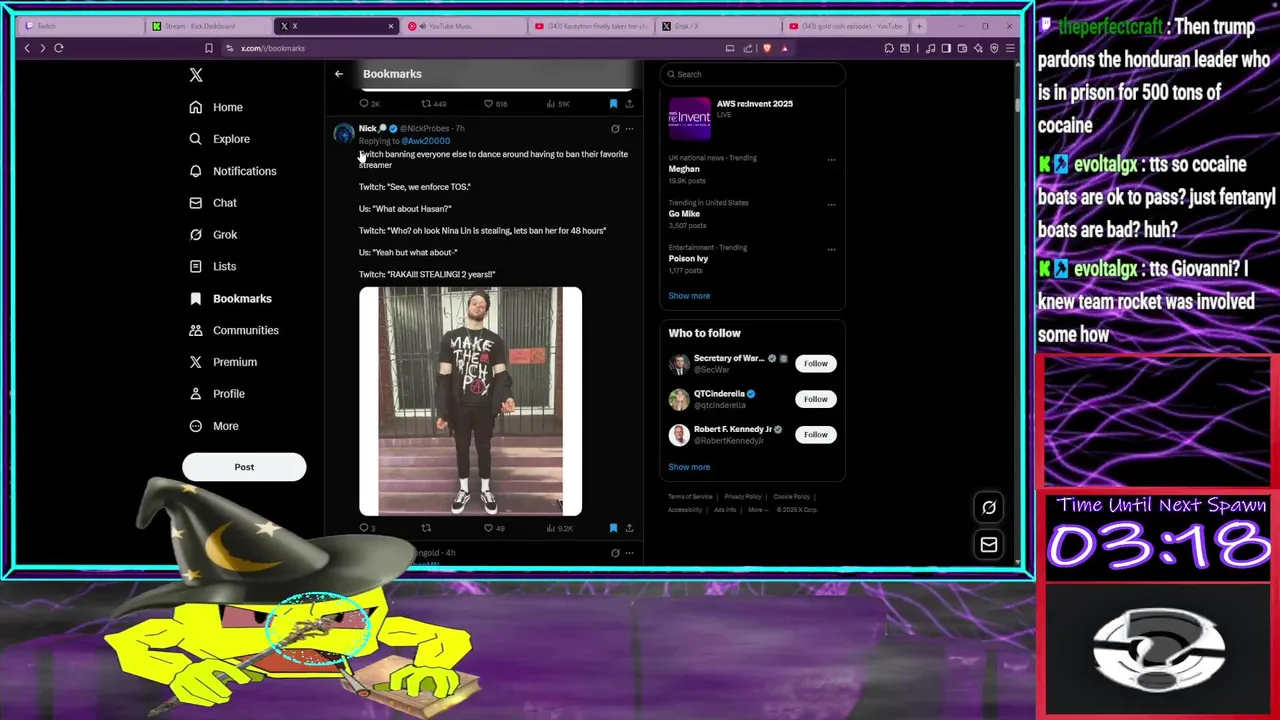Open the Go Mike trending topic
Screen dimensions: 1280x720
pos(684,214)
